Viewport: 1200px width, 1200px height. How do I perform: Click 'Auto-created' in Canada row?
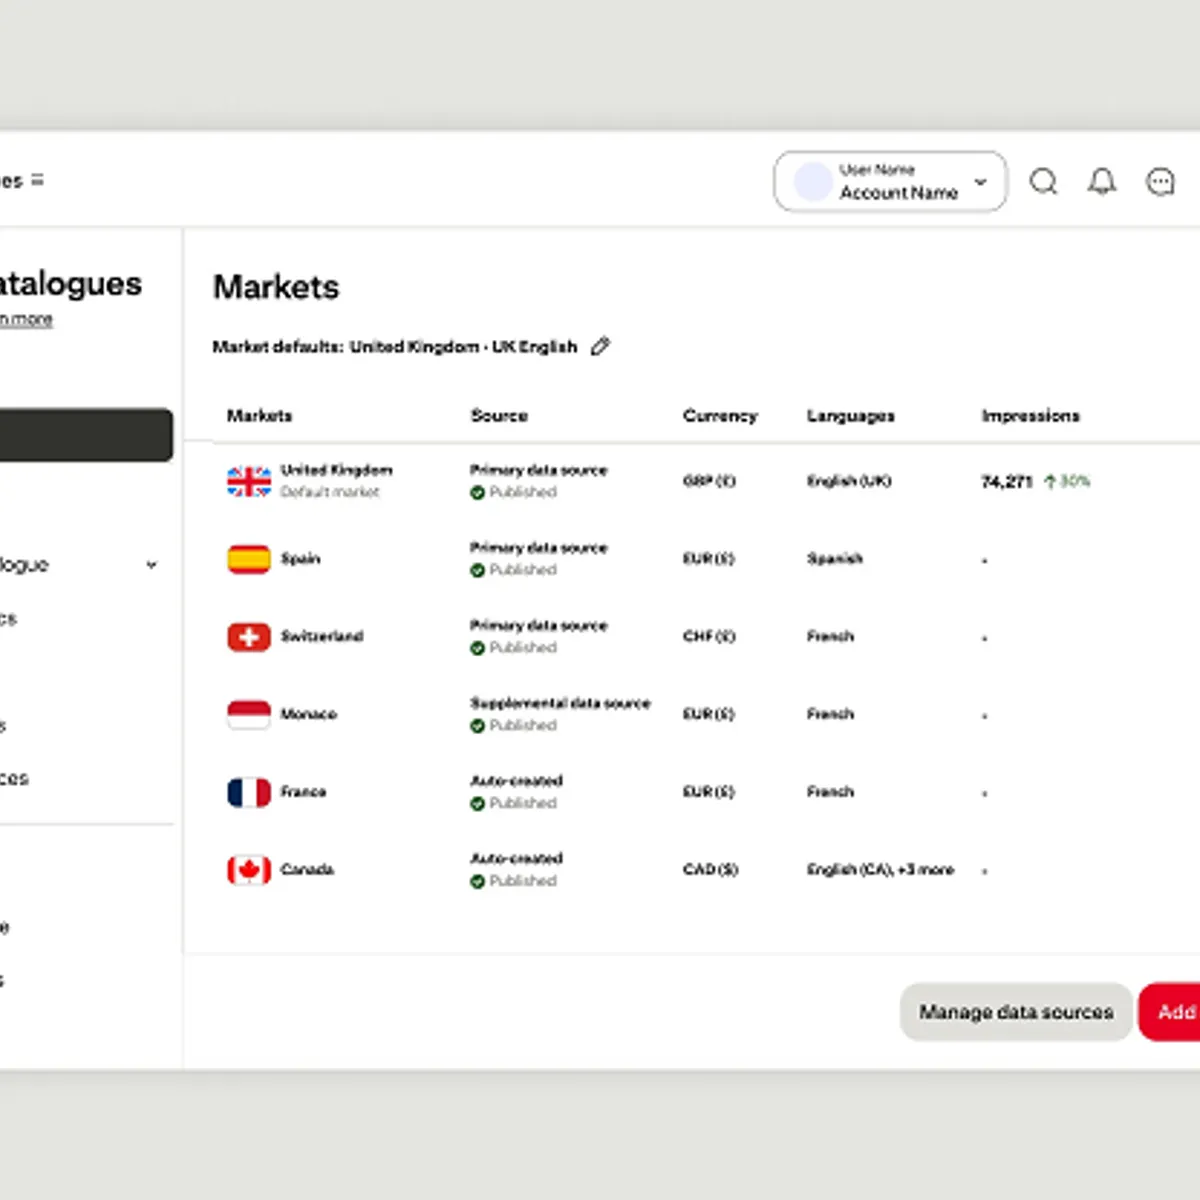pyautogui.click(x=516, y=859)
